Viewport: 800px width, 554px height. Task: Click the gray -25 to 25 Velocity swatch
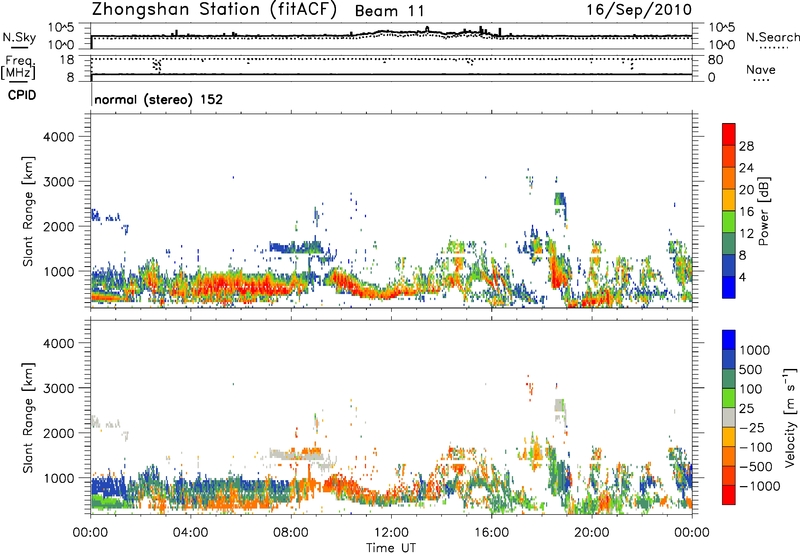[729, 418]
